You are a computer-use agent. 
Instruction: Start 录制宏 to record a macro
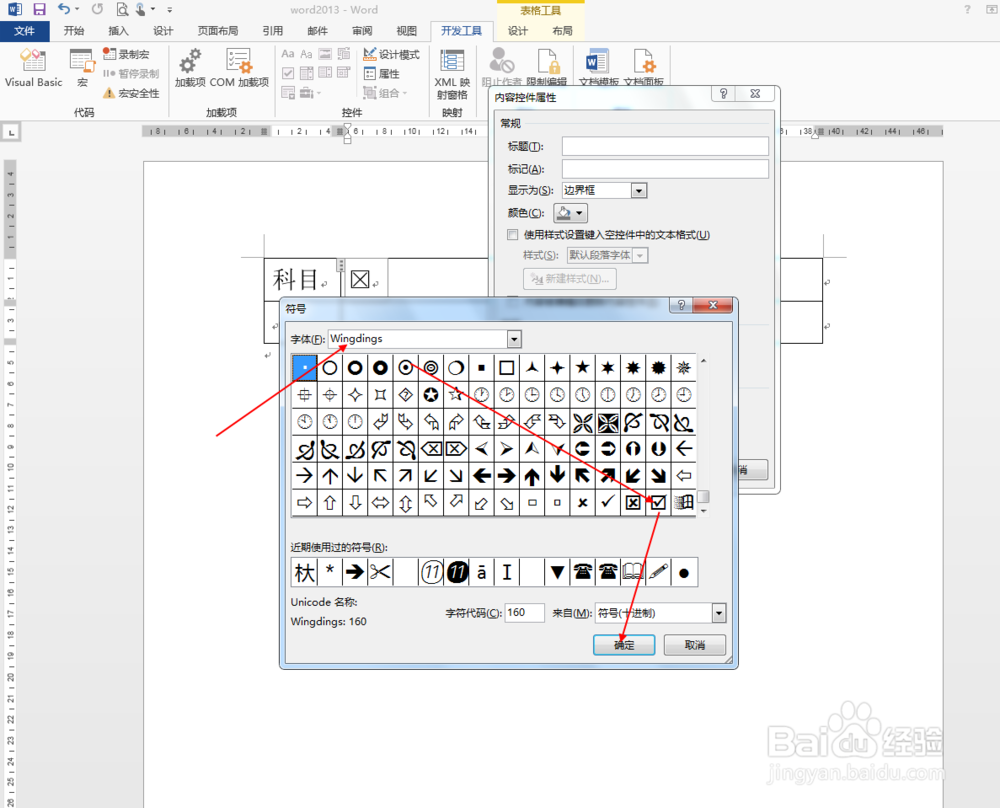coord(128,55)
